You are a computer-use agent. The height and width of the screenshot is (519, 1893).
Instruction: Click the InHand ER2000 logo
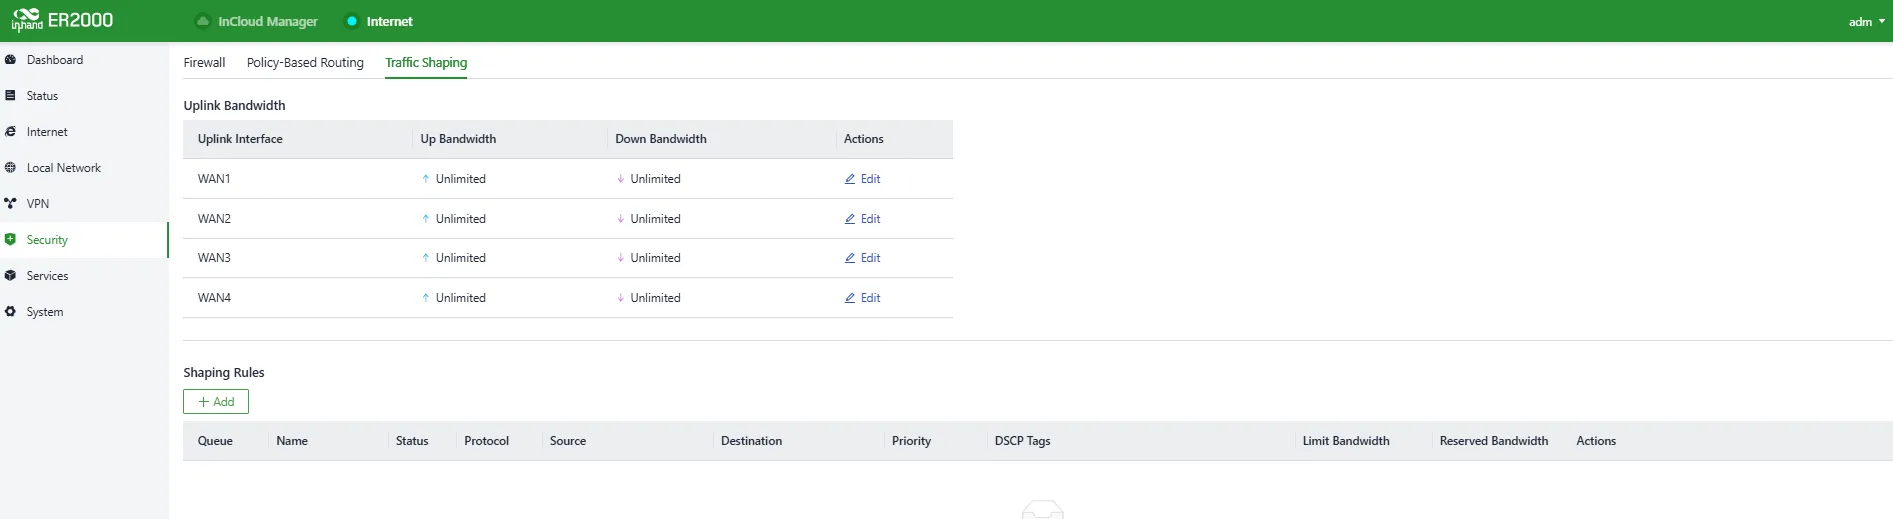tap(62, 20)
